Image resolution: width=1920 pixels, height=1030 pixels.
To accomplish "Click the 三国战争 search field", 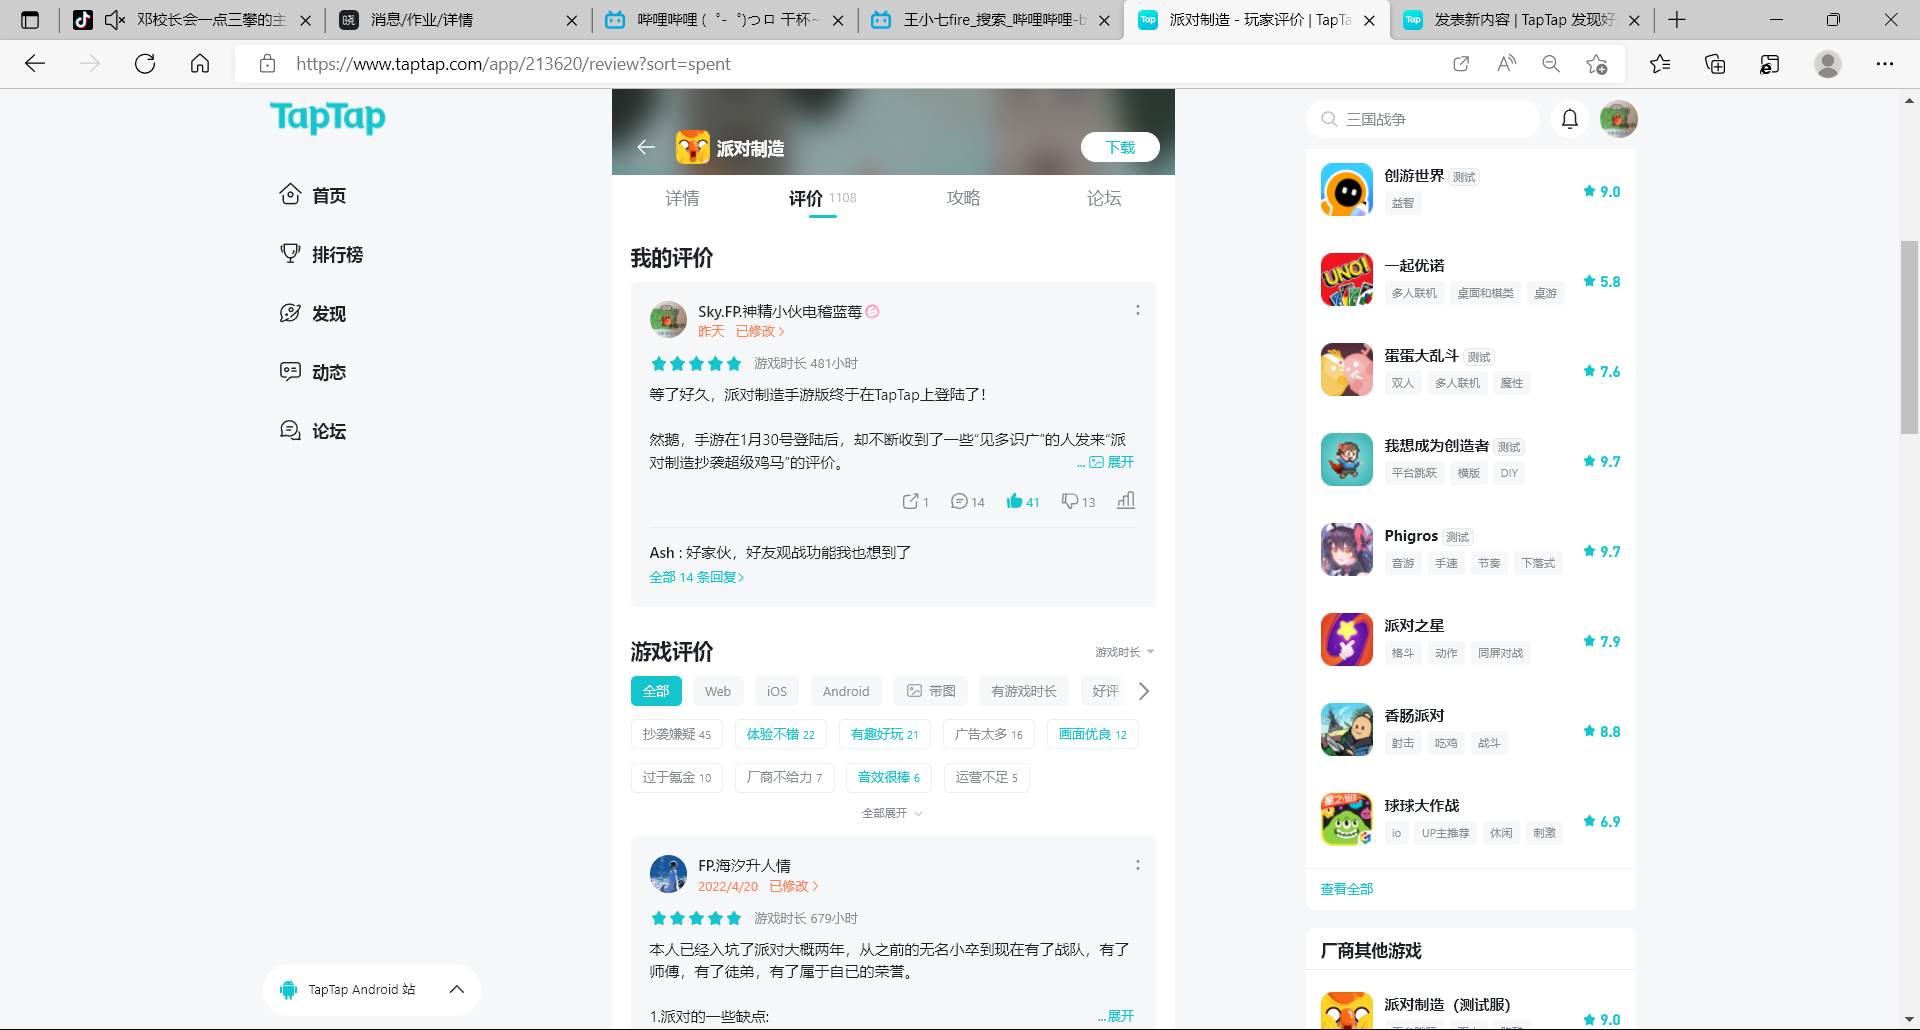I will [1423, 119].
